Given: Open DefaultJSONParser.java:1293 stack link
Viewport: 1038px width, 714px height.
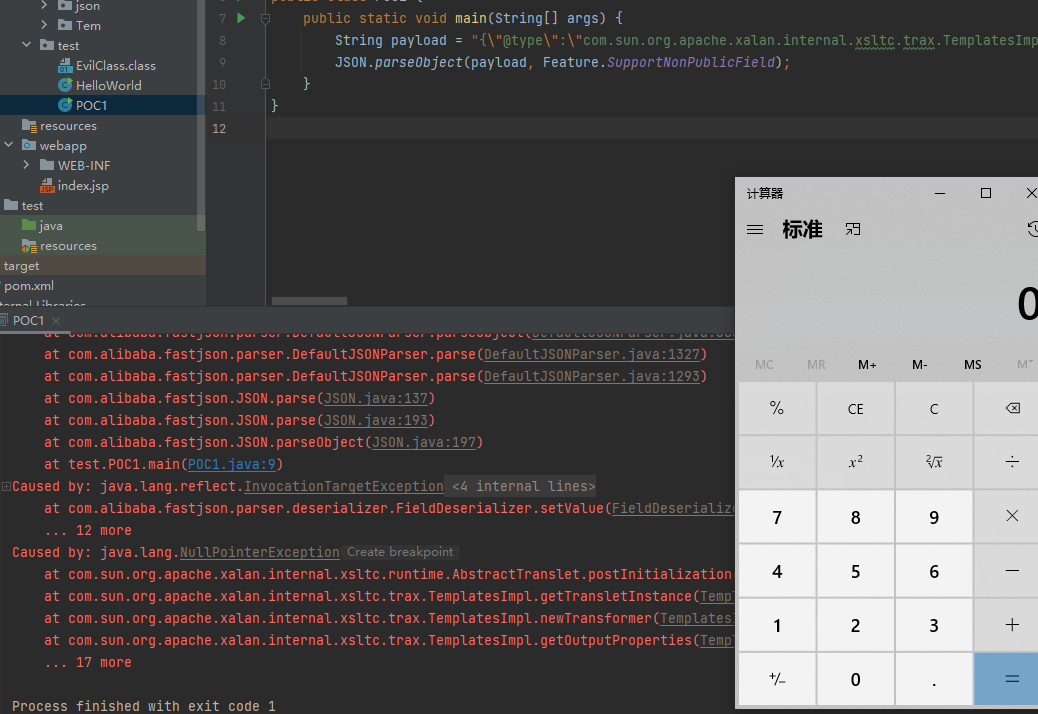Looking at the screenshot, I should click(x=592, y=377).
